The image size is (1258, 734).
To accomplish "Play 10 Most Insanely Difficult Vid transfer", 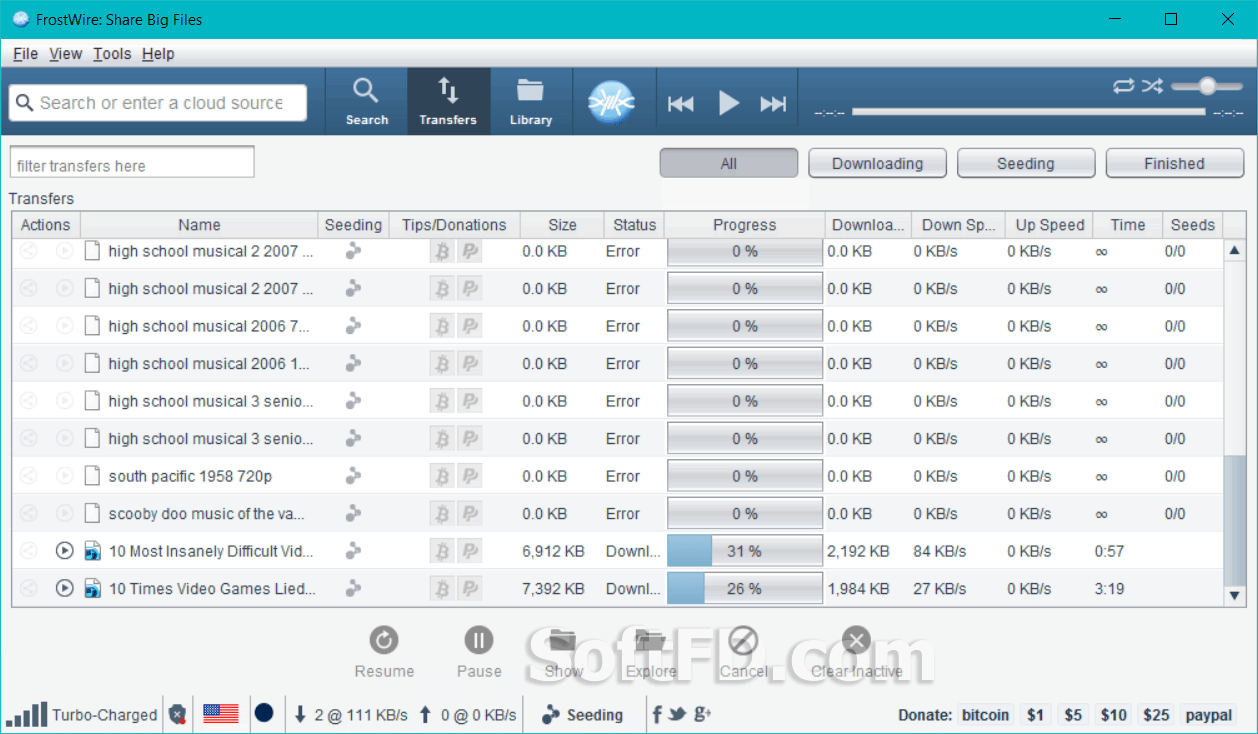I will point(65,551).
